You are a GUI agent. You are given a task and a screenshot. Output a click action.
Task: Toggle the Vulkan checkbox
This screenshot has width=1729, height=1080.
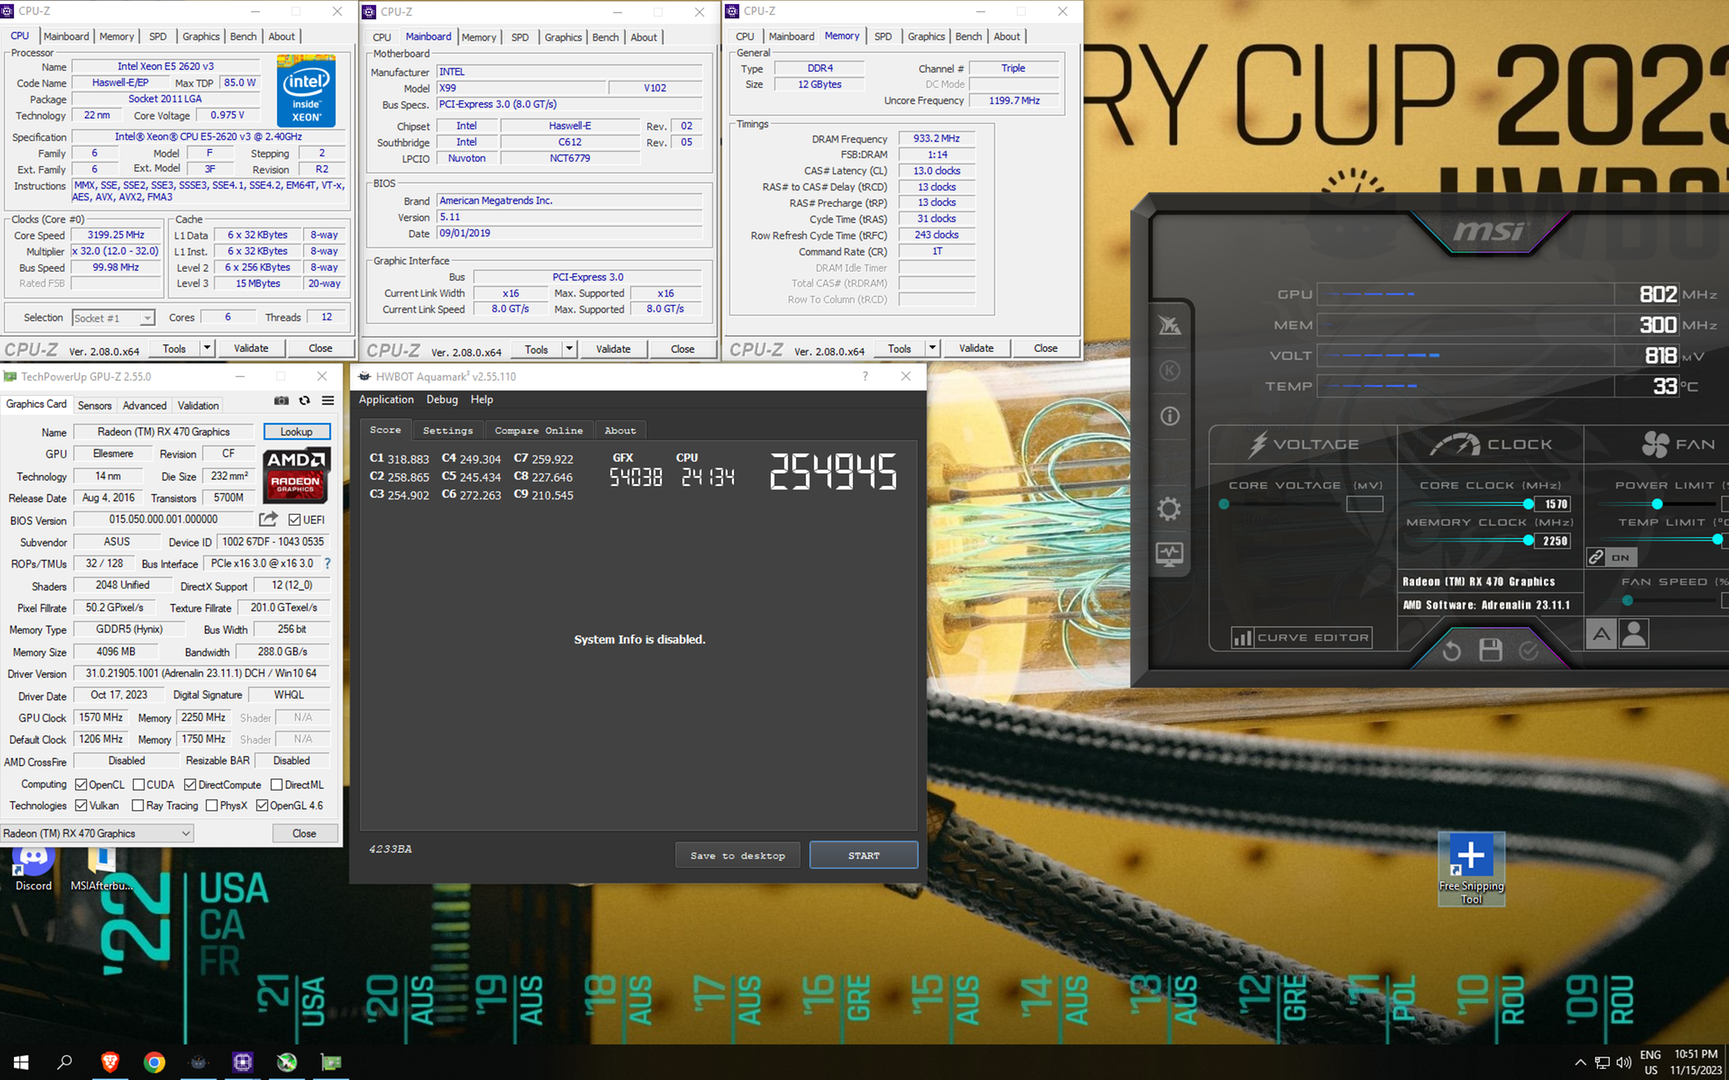coord(82,806)
